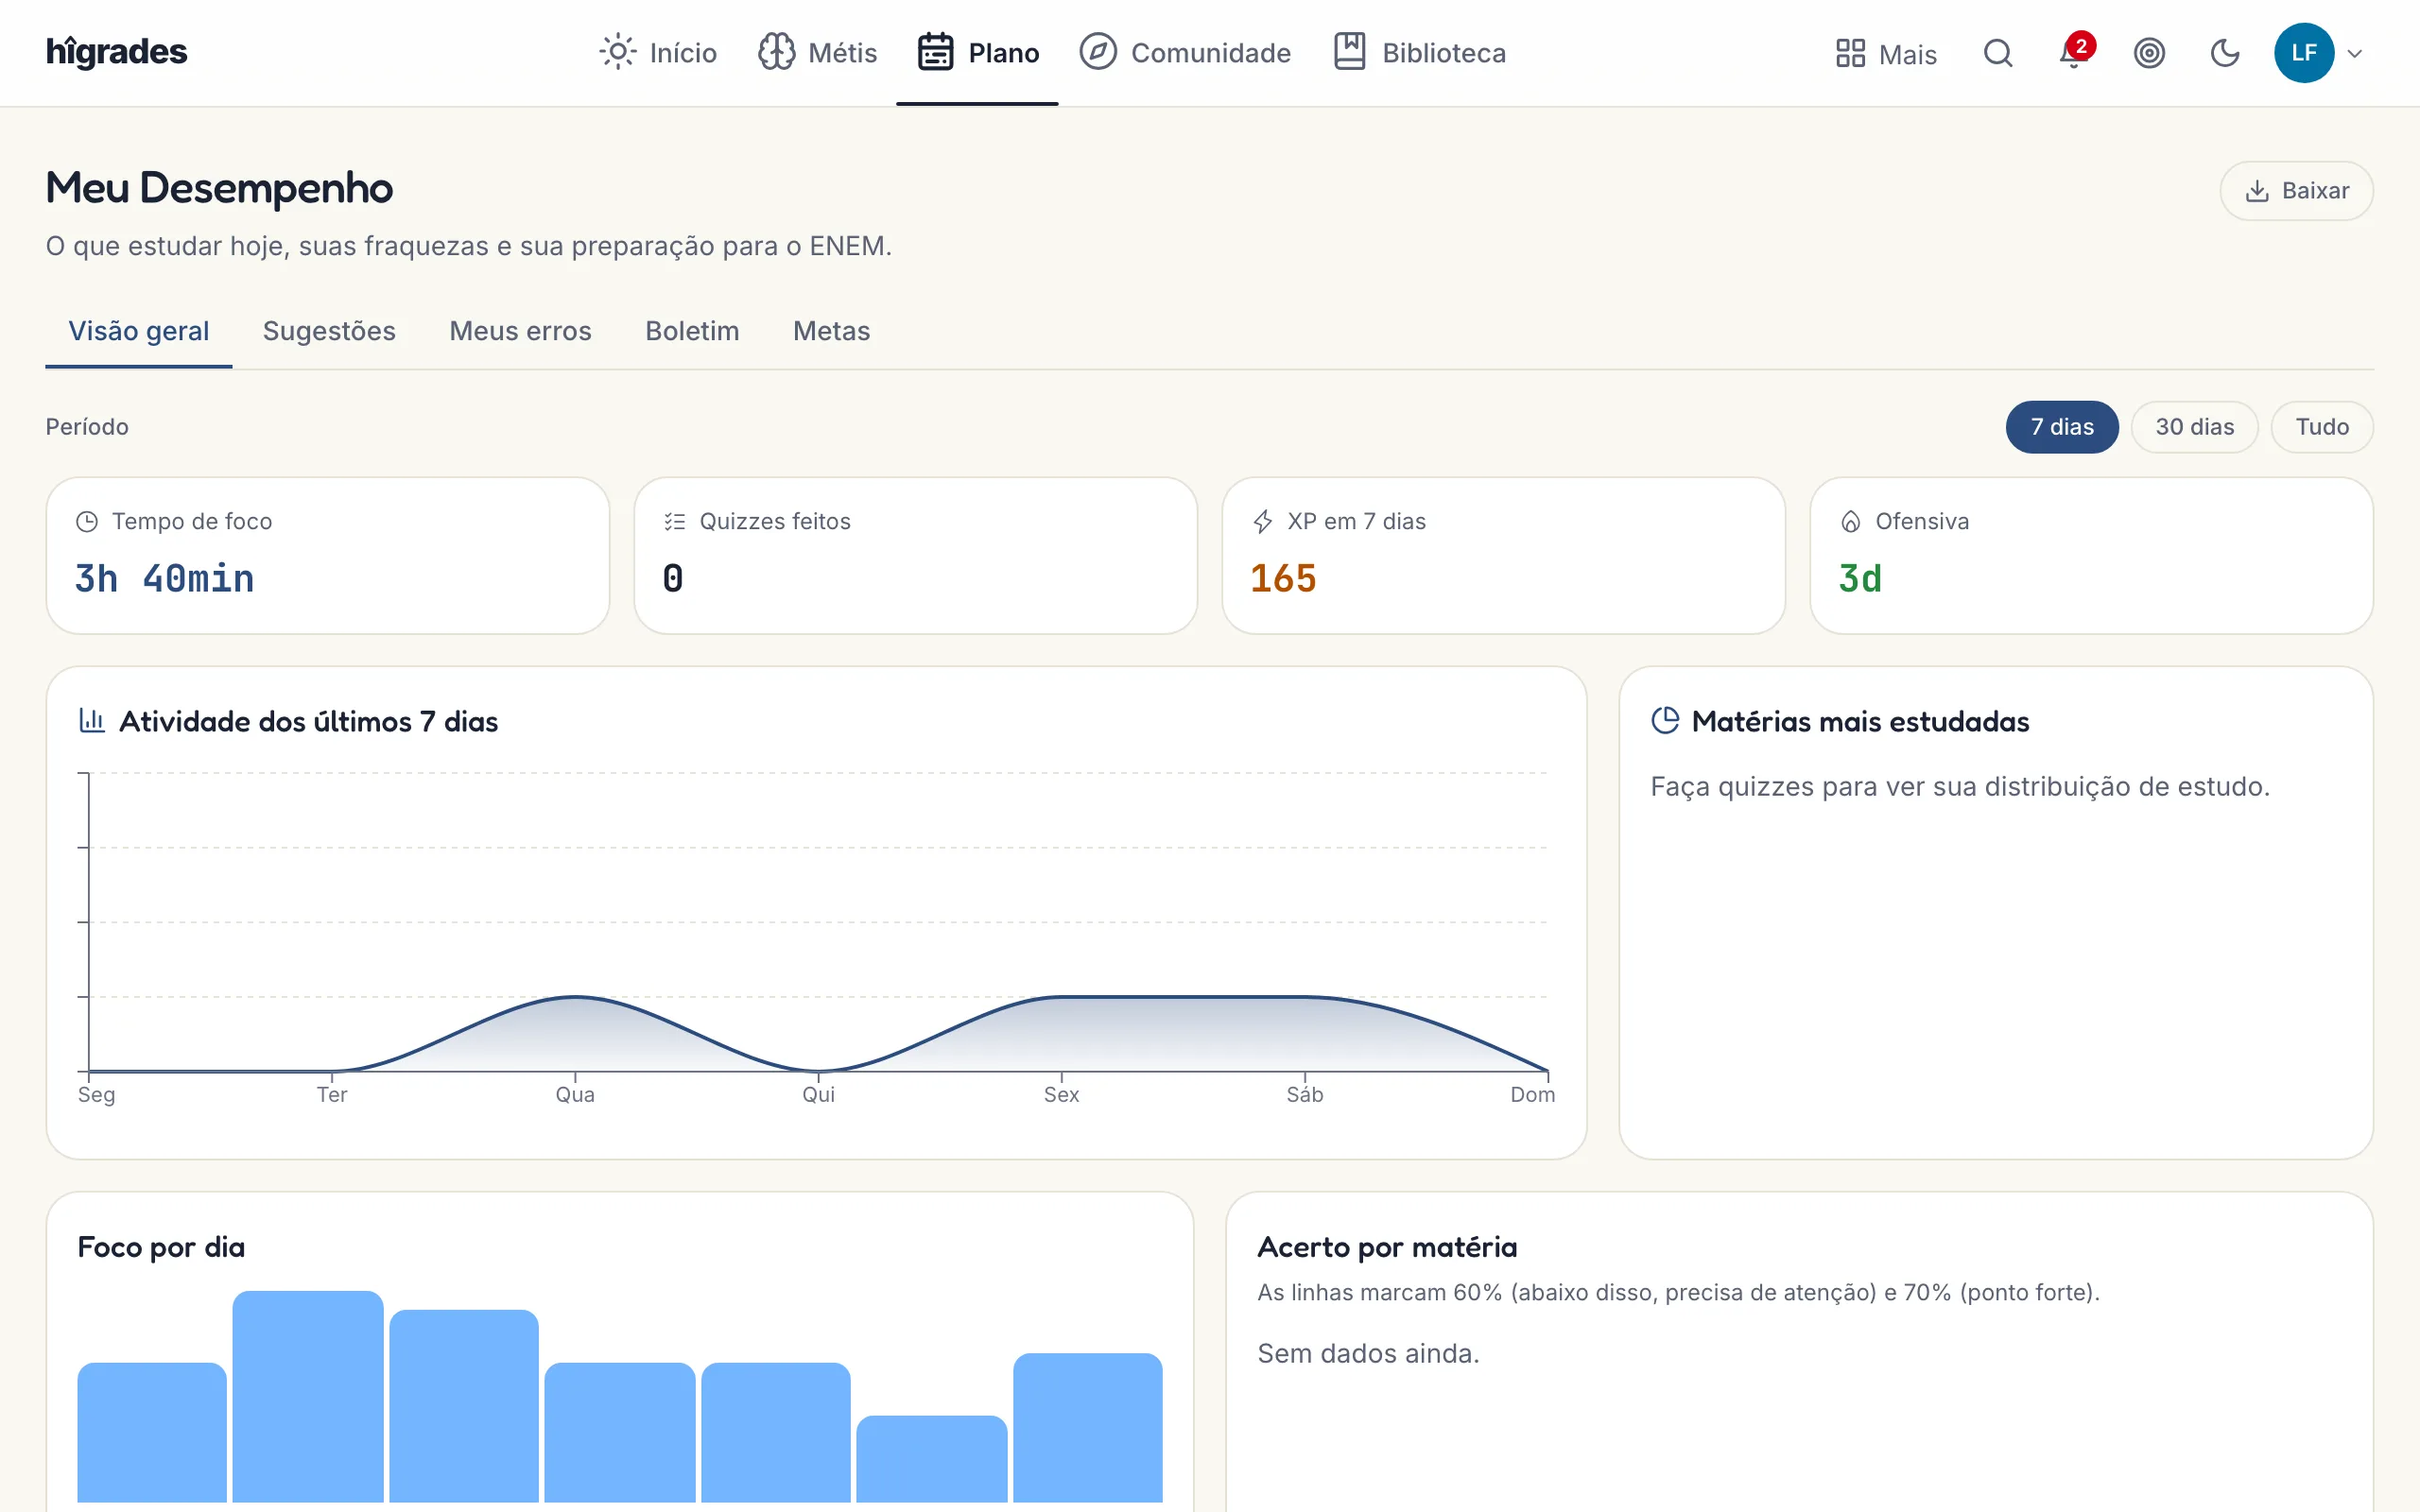Click the Sex label on activity chart
Image resolution: width=2420 pixels, height=1512 pixels.
click(x=1061, y=1095)
